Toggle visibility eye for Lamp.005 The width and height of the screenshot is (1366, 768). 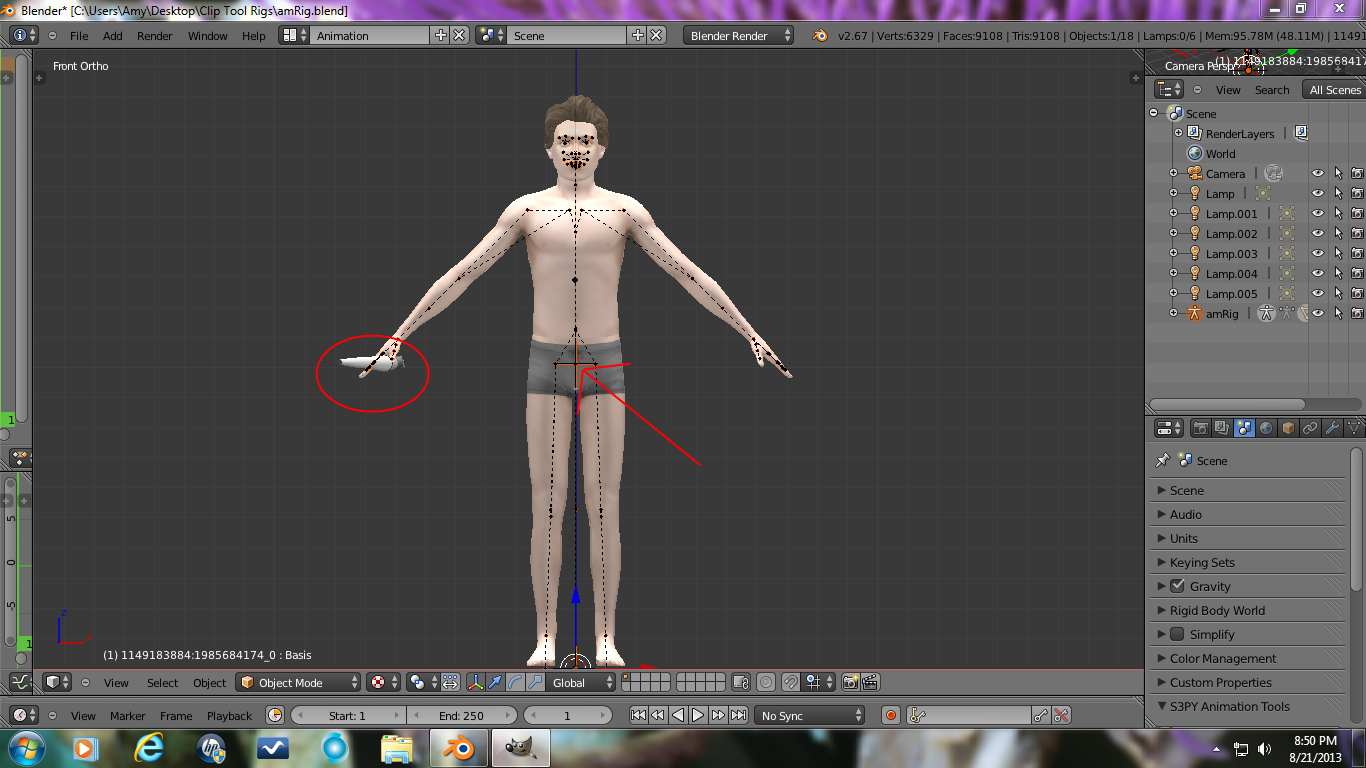click(x=1318, y=293)
